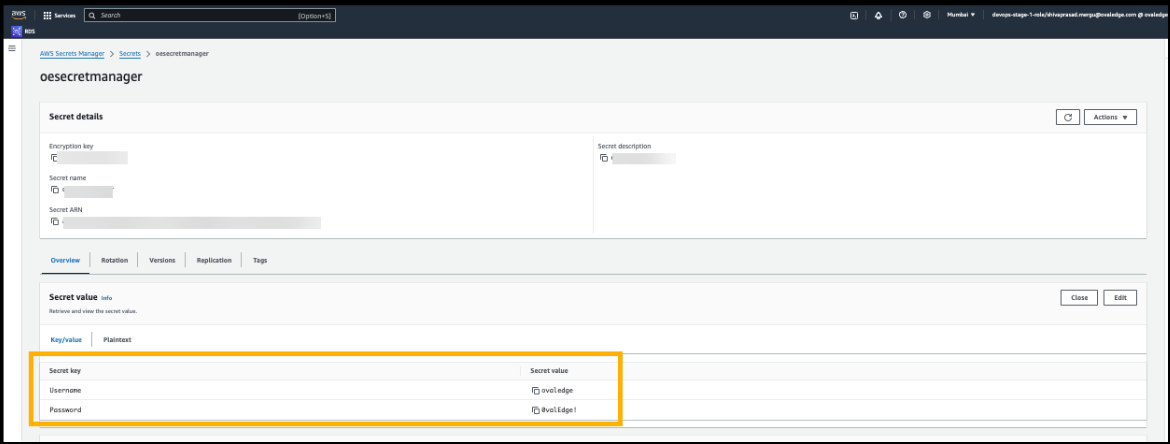Click the Secret key column header
The height and width of the screenshot is (444, 1170).
(x=65, y=370)
